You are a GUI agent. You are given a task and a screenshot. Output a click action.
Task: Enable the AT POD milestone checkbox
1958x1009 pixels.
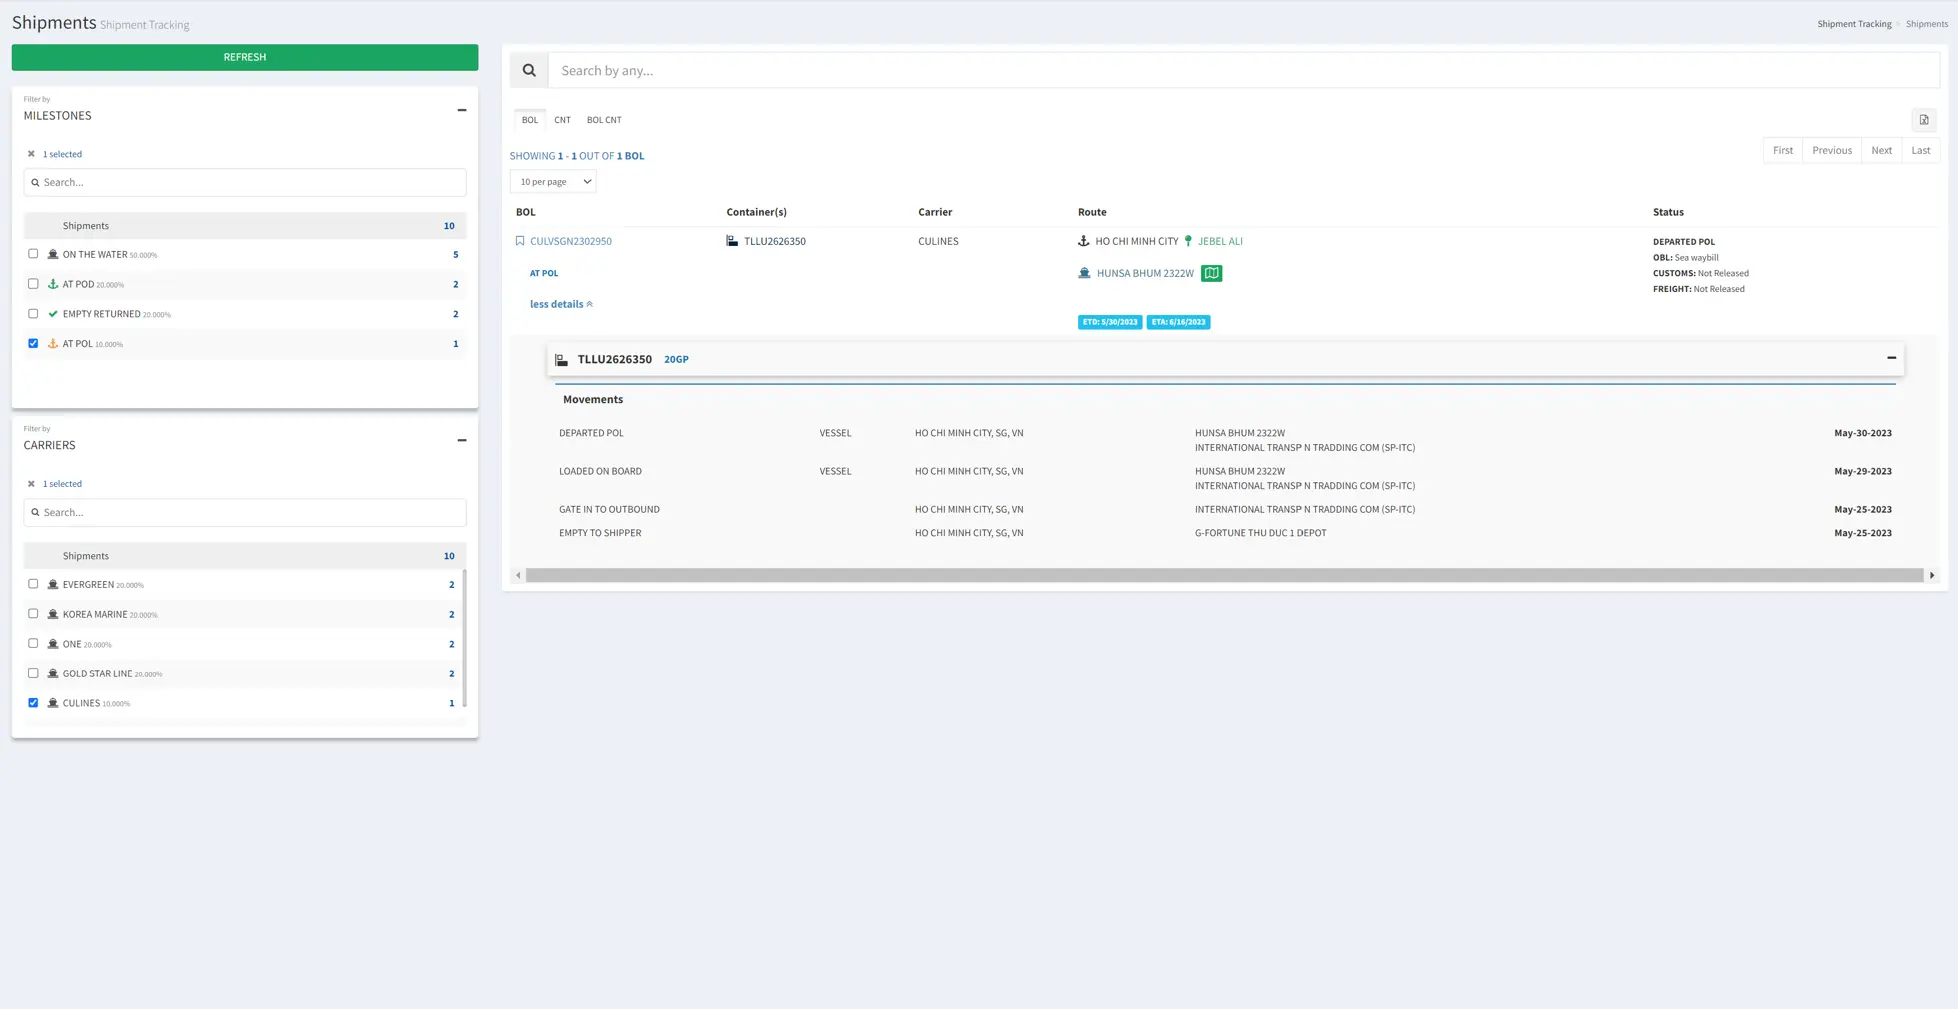pos(33,284)
